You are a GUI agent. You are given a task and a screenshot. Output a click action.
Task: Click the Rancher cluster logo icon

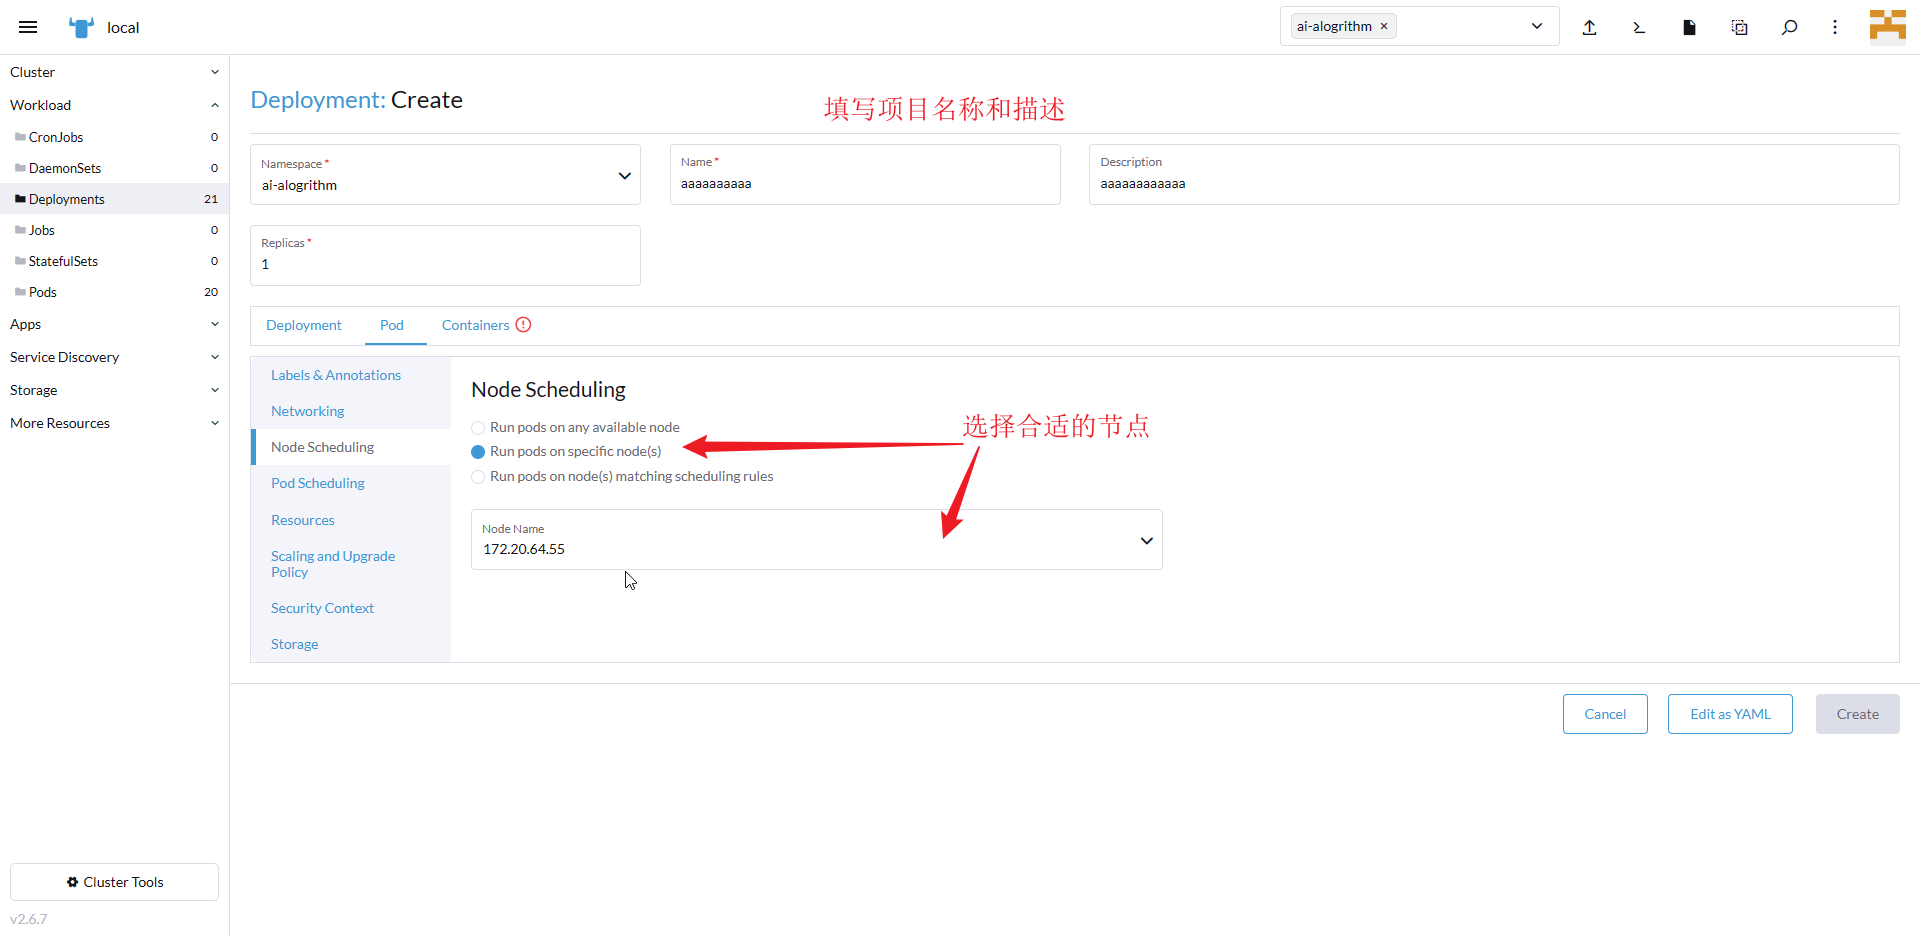point(81,27)
